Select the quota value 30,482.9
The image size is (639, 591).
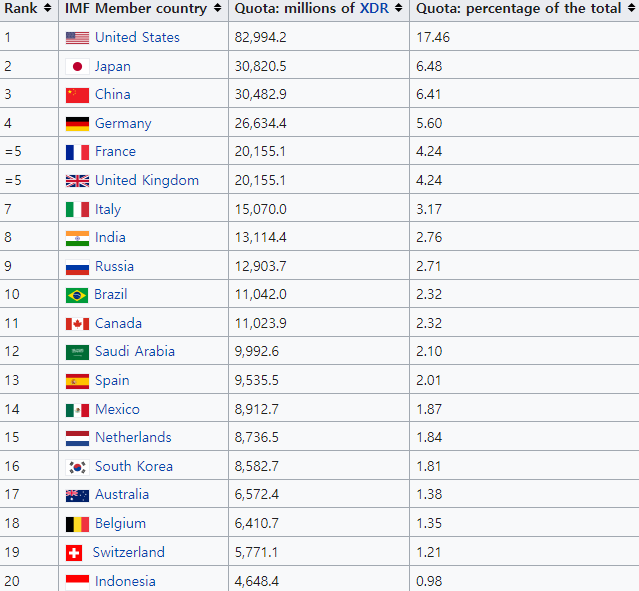coord(260,95)
